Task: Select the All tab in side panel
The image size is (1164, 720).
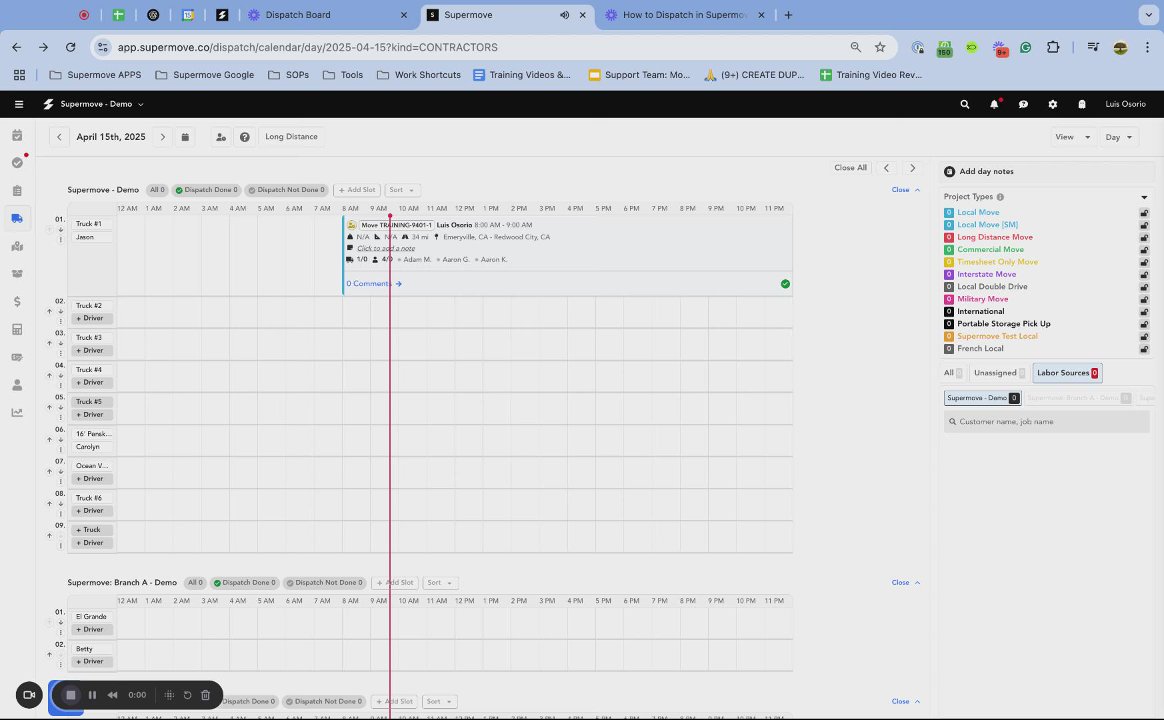Action: point(952,373)
